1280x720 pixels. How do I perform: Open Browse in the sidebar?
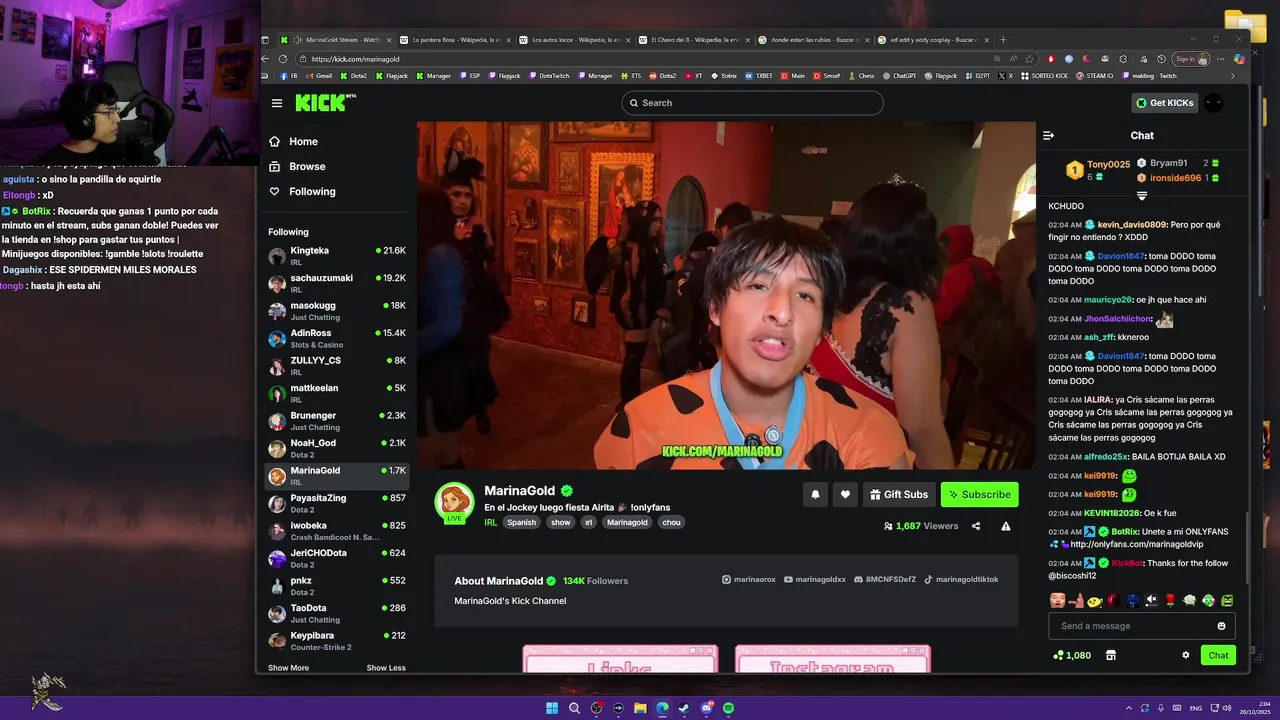tap(297, 167)
